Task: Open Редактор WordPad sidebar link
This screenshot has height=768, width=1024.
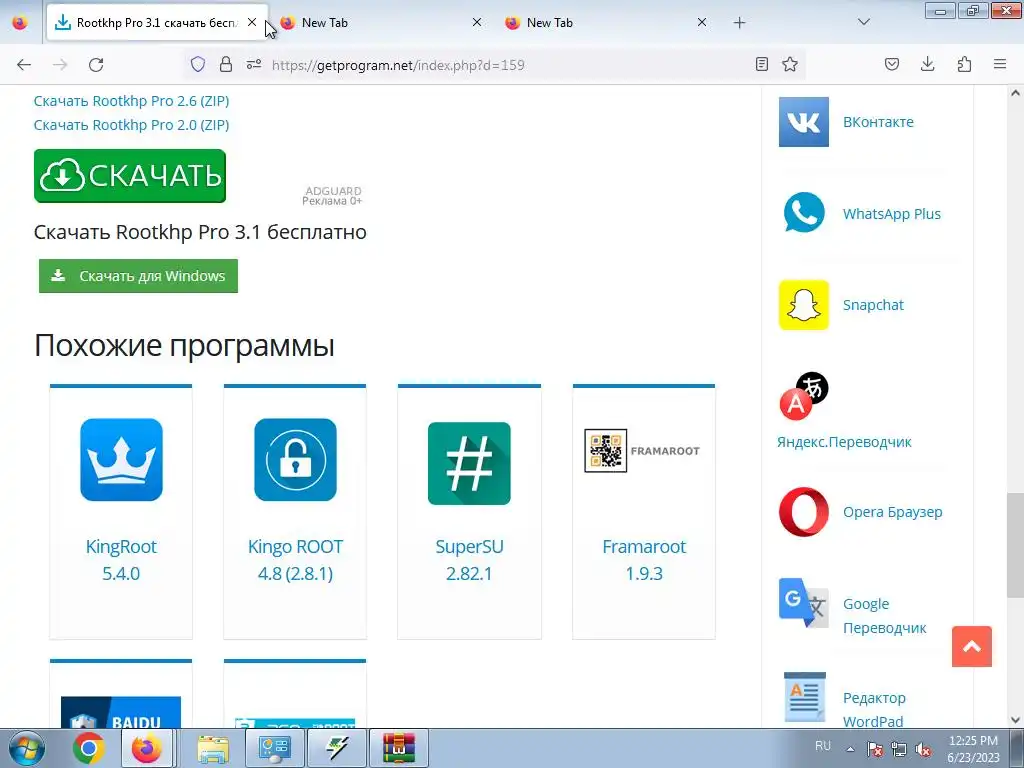Action: (874, 709)
